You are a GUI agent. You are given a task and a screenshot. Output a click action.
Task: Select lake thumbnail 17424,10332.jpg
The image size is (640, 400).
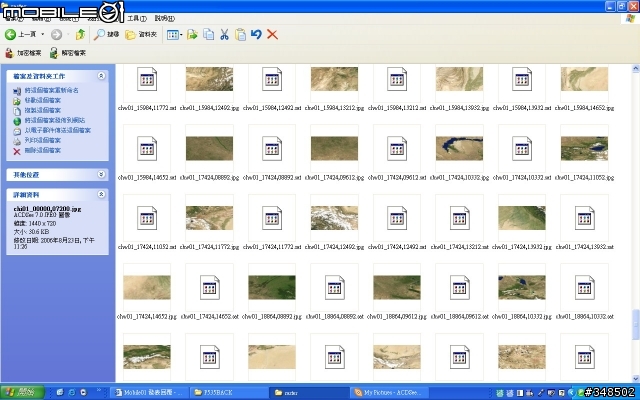pos(459,149)
